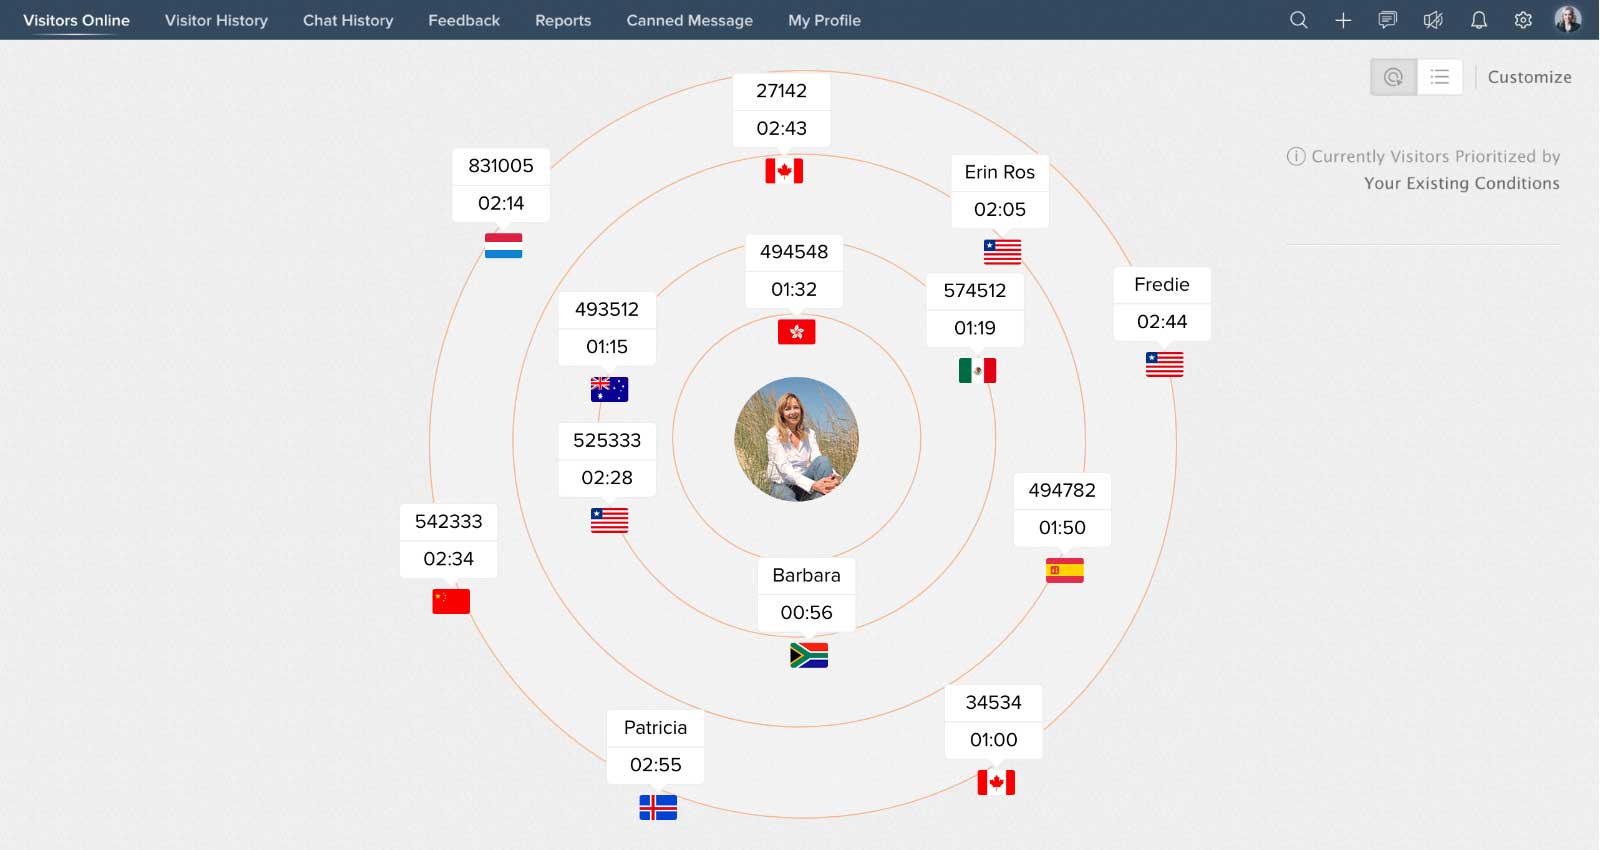This screenshot has width=1600, height=850.
Task: Click the operator photo in the center
Action: click(x=796, y=439)
